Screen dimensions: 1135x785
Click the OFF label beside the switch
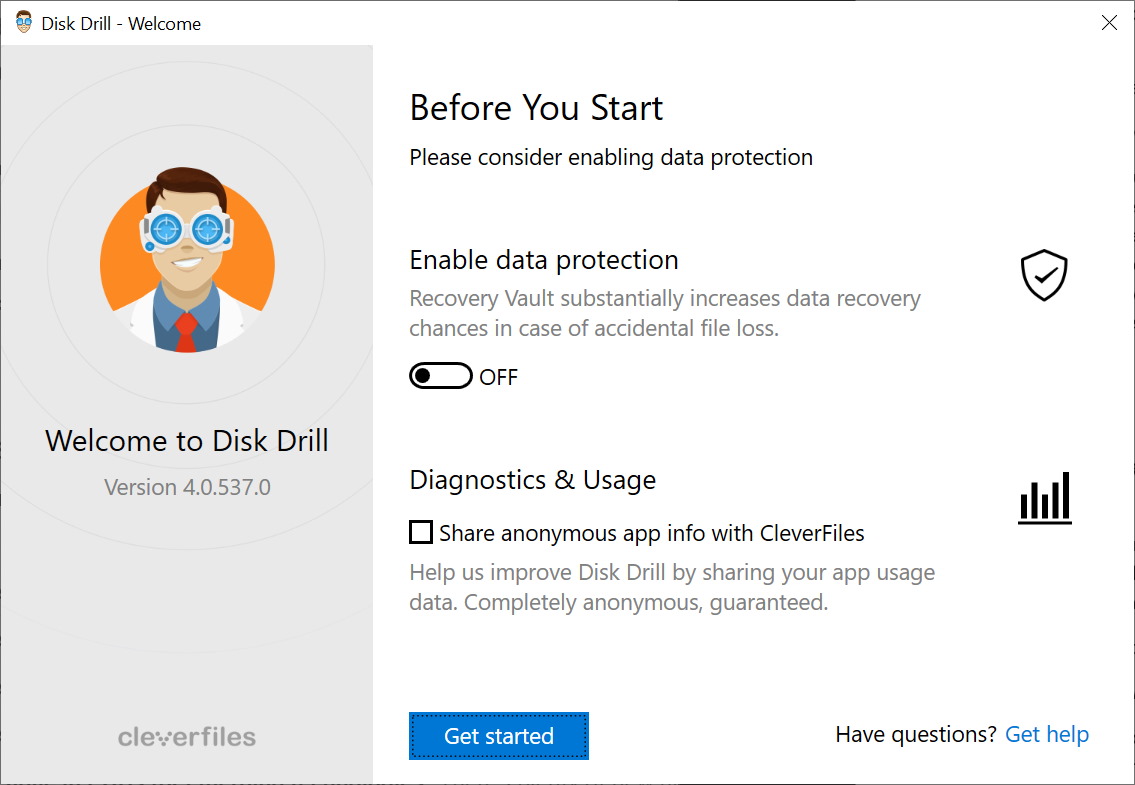pos(499,377)
